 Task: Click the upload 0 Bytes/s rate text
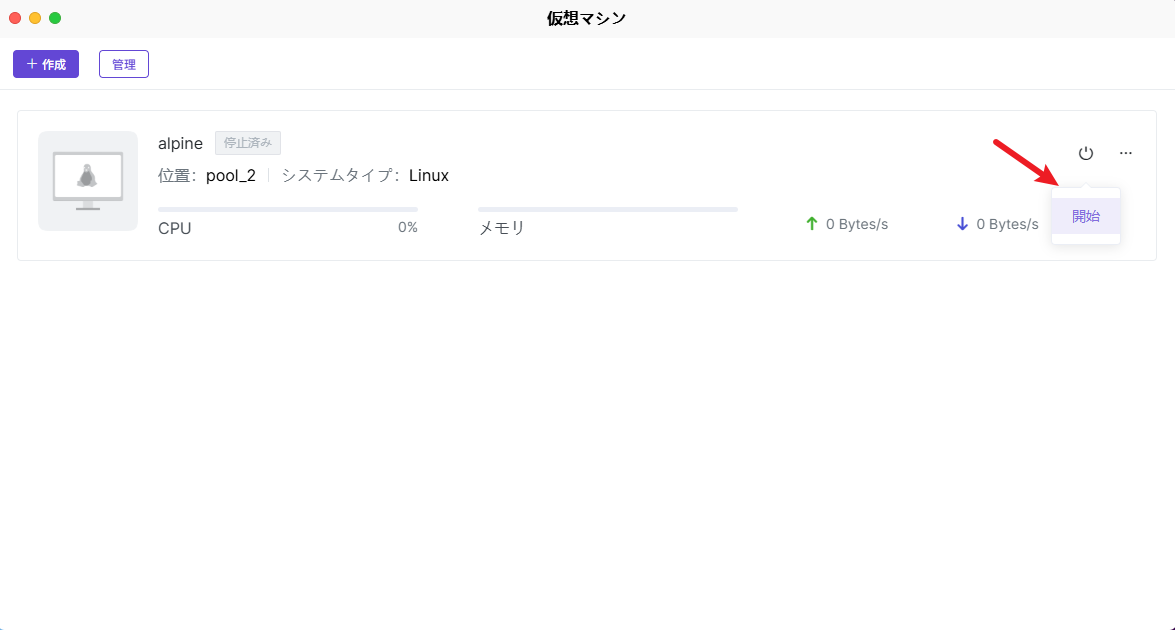tap(857, 224)
